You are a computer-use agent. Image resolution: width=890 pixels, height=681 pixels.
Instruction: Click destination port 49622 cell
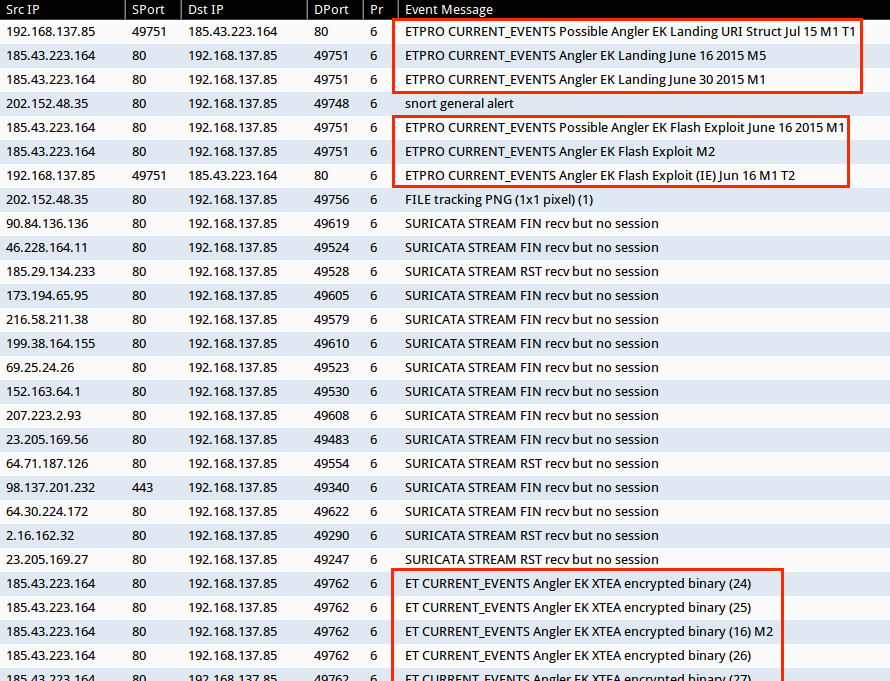(x=331, y=511)
